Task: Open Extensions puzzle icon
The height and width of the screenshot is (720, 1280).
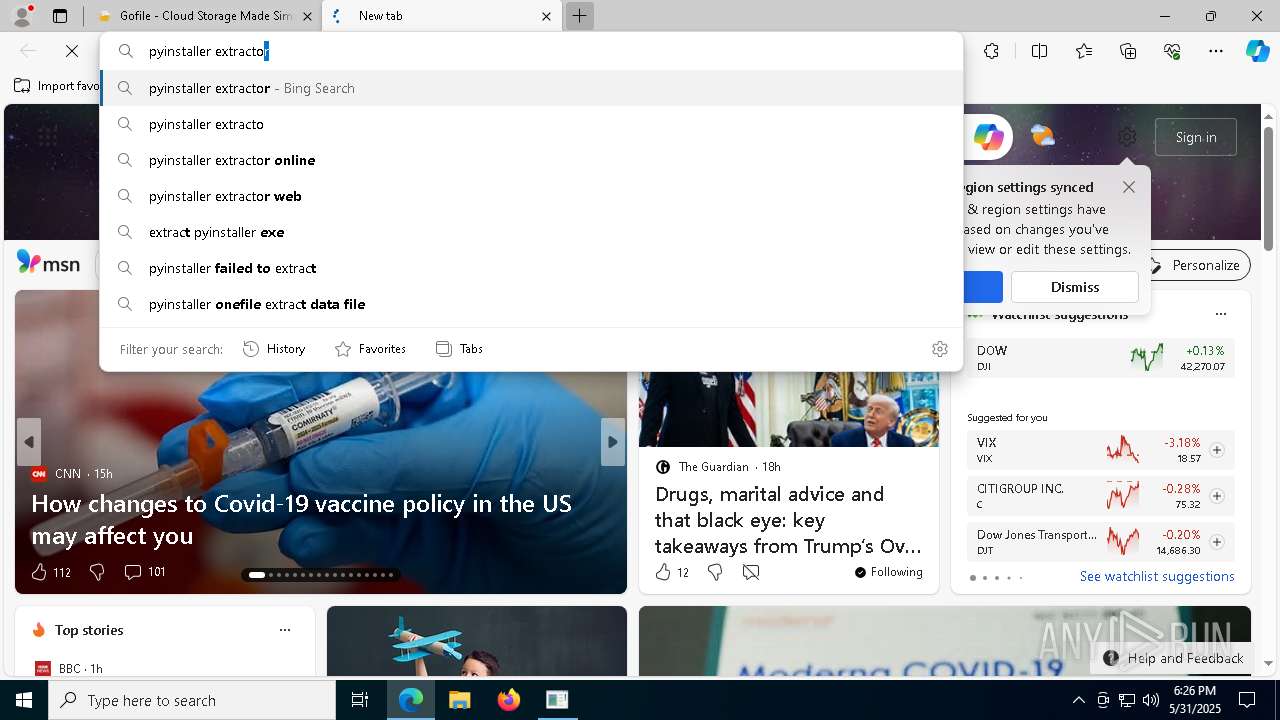Action: (x=991, y=51)
